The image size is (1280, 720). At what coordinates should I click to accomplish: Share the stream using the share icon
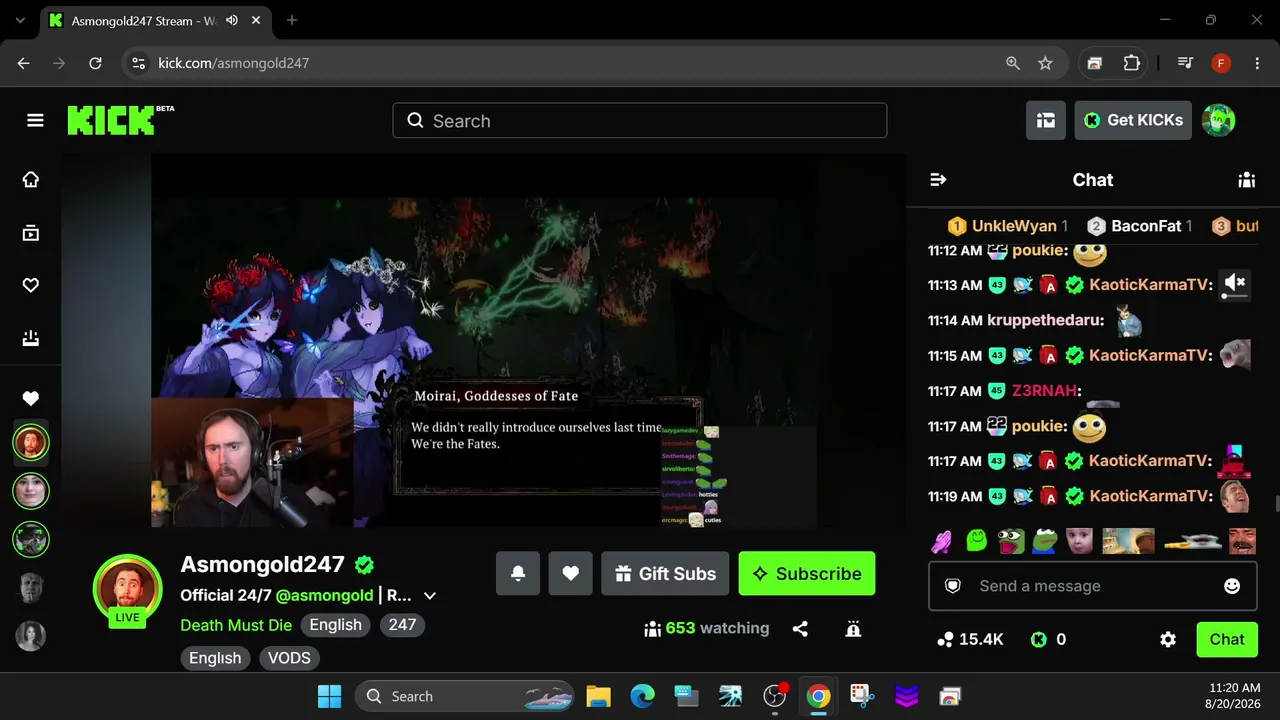point(800,629)
